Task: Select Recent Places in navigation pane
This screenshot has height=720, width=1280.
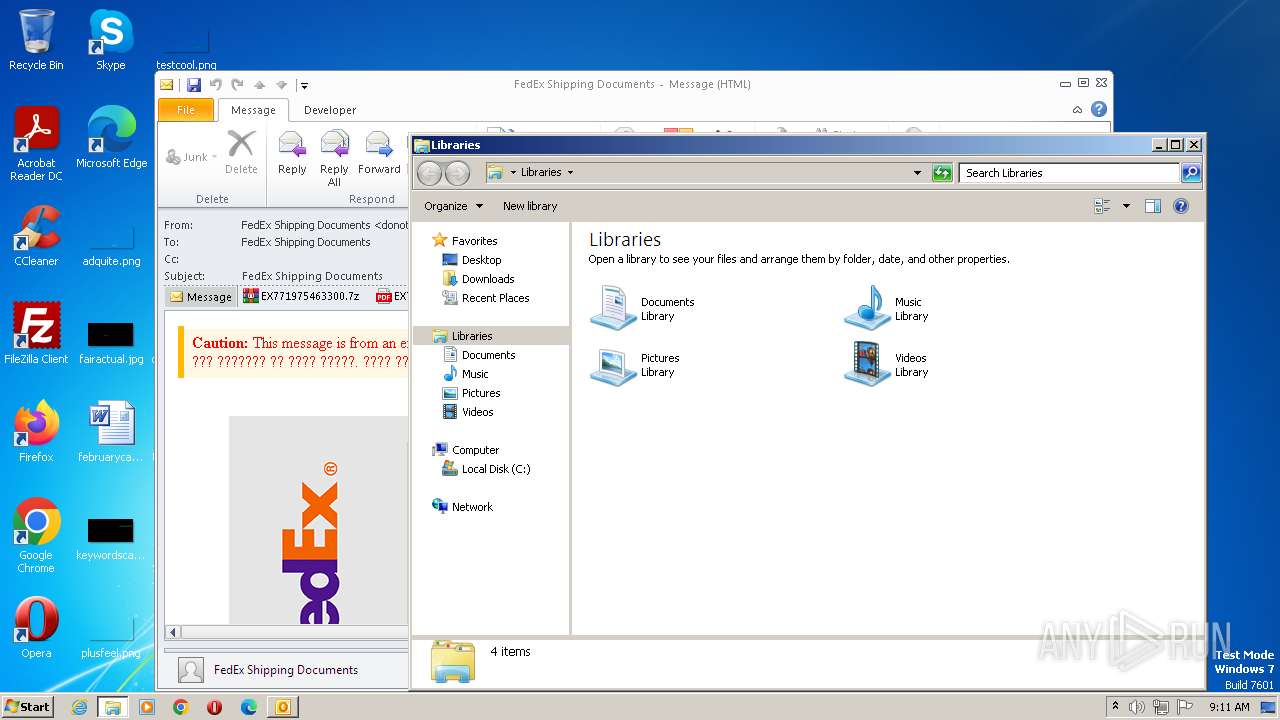Action: 485,298
